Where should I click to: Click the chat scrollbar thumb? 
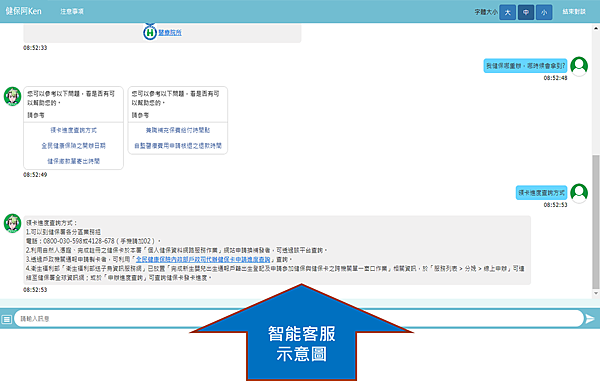click(596, 222)
